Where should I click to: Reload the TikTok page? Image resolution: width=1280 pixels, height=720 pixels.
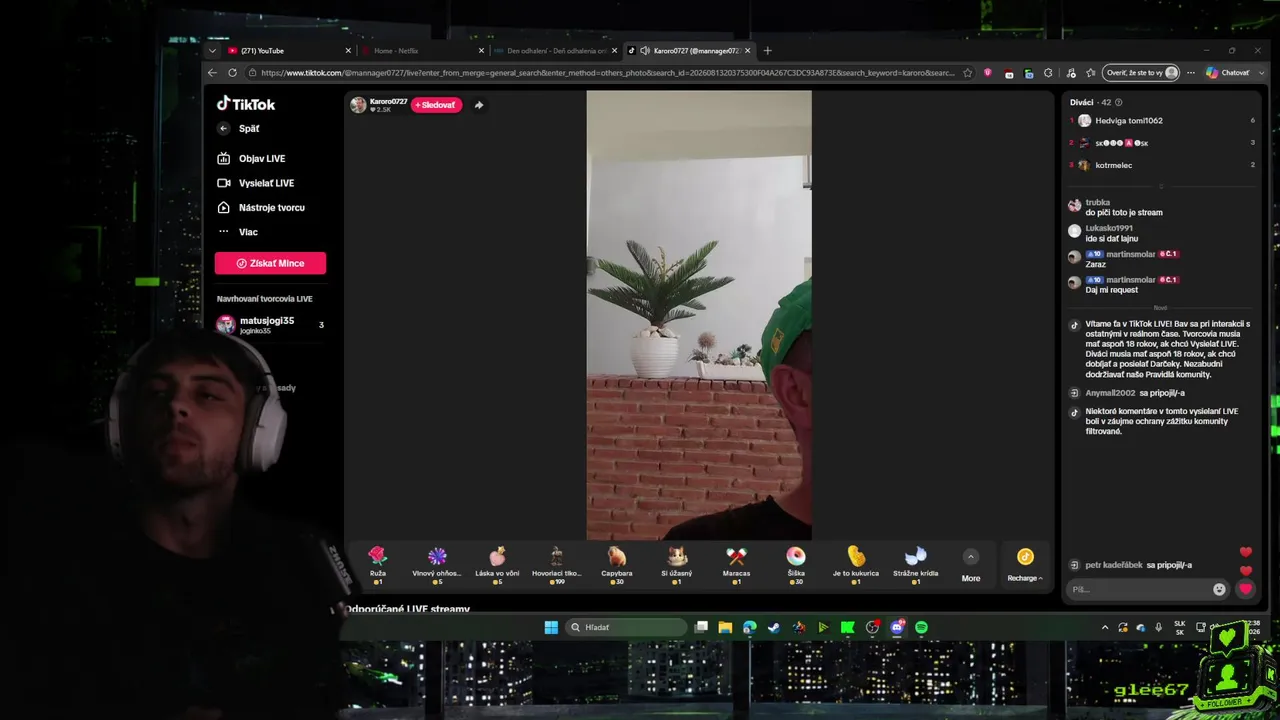click(232, 73)
